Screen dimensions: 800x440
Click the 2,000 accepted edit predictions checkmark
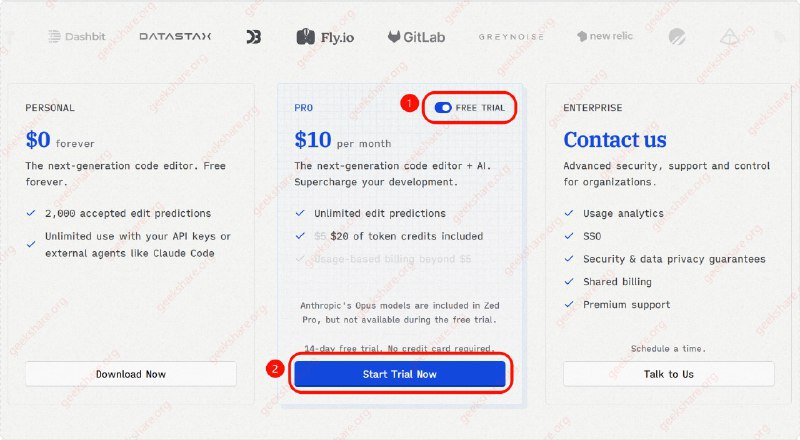click(33, 213)
